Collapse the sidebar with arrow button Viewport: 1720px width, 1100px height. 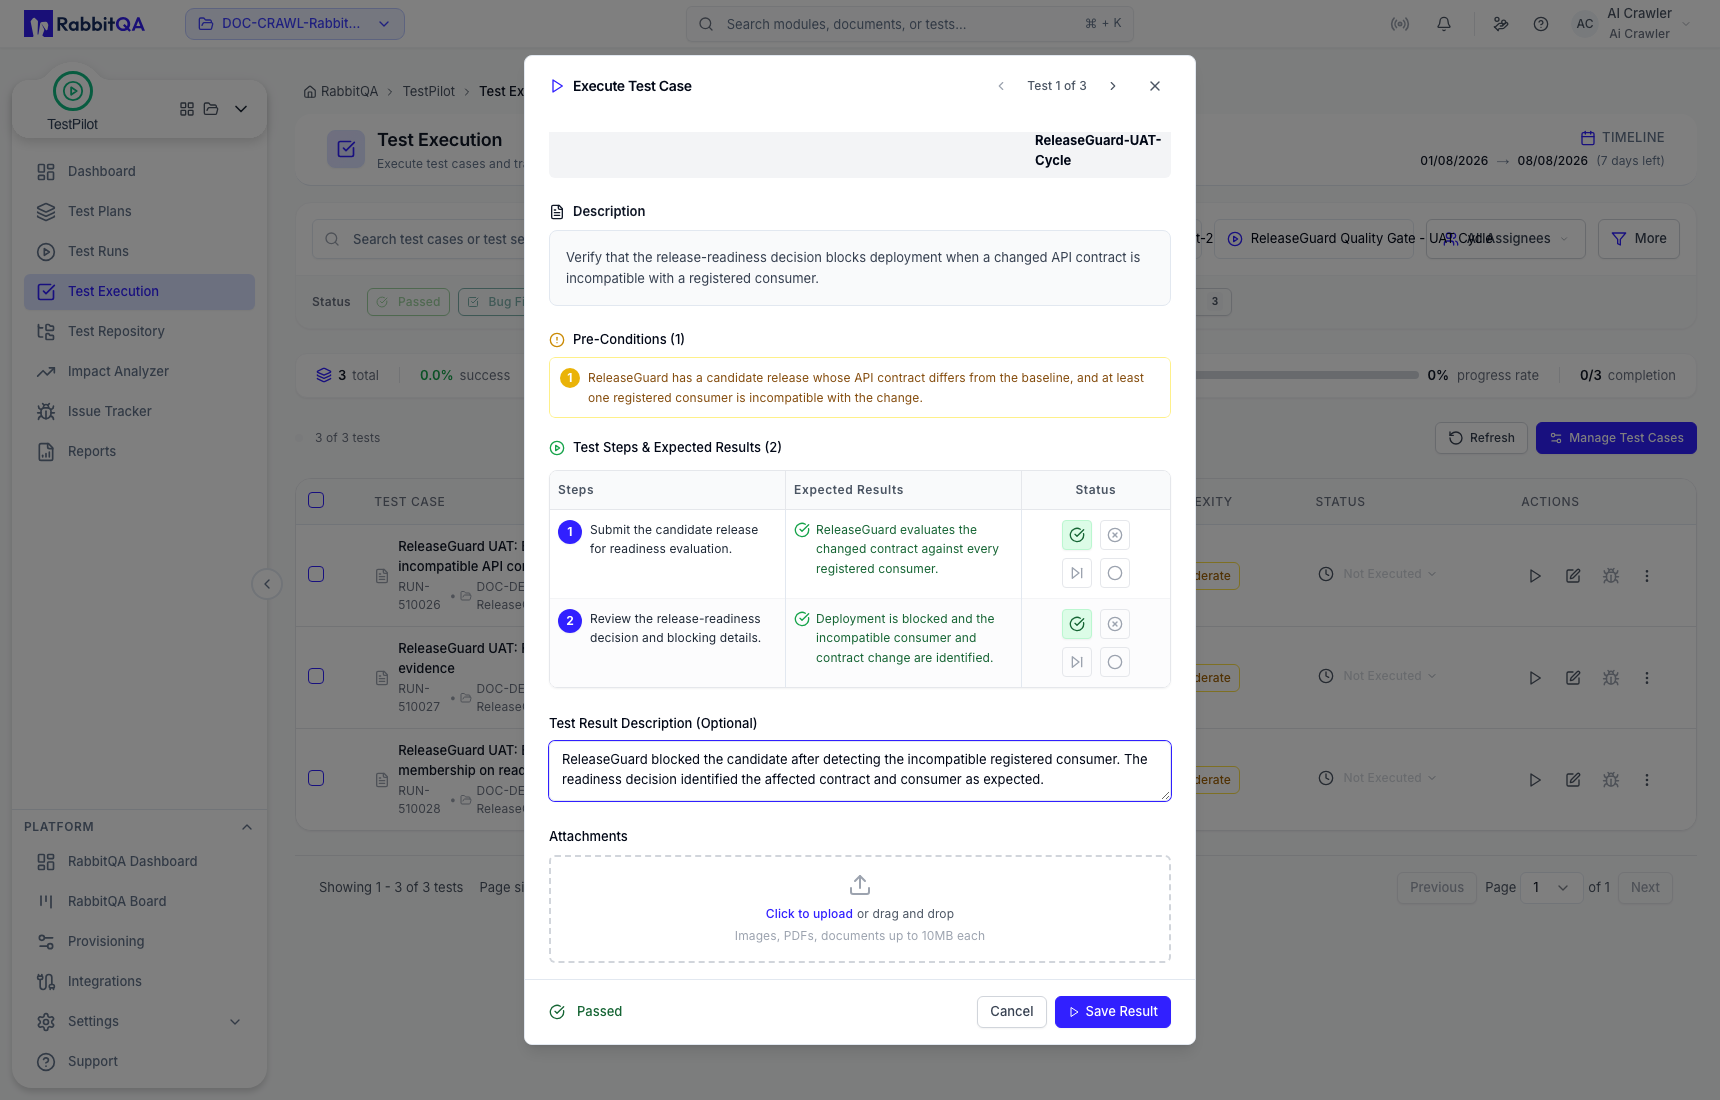pos(267,584)
